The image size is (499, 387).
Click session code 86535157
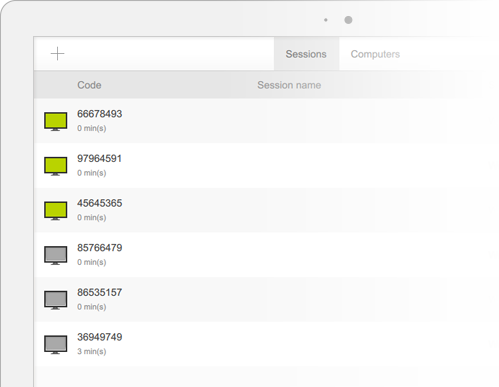click(100, 293)
